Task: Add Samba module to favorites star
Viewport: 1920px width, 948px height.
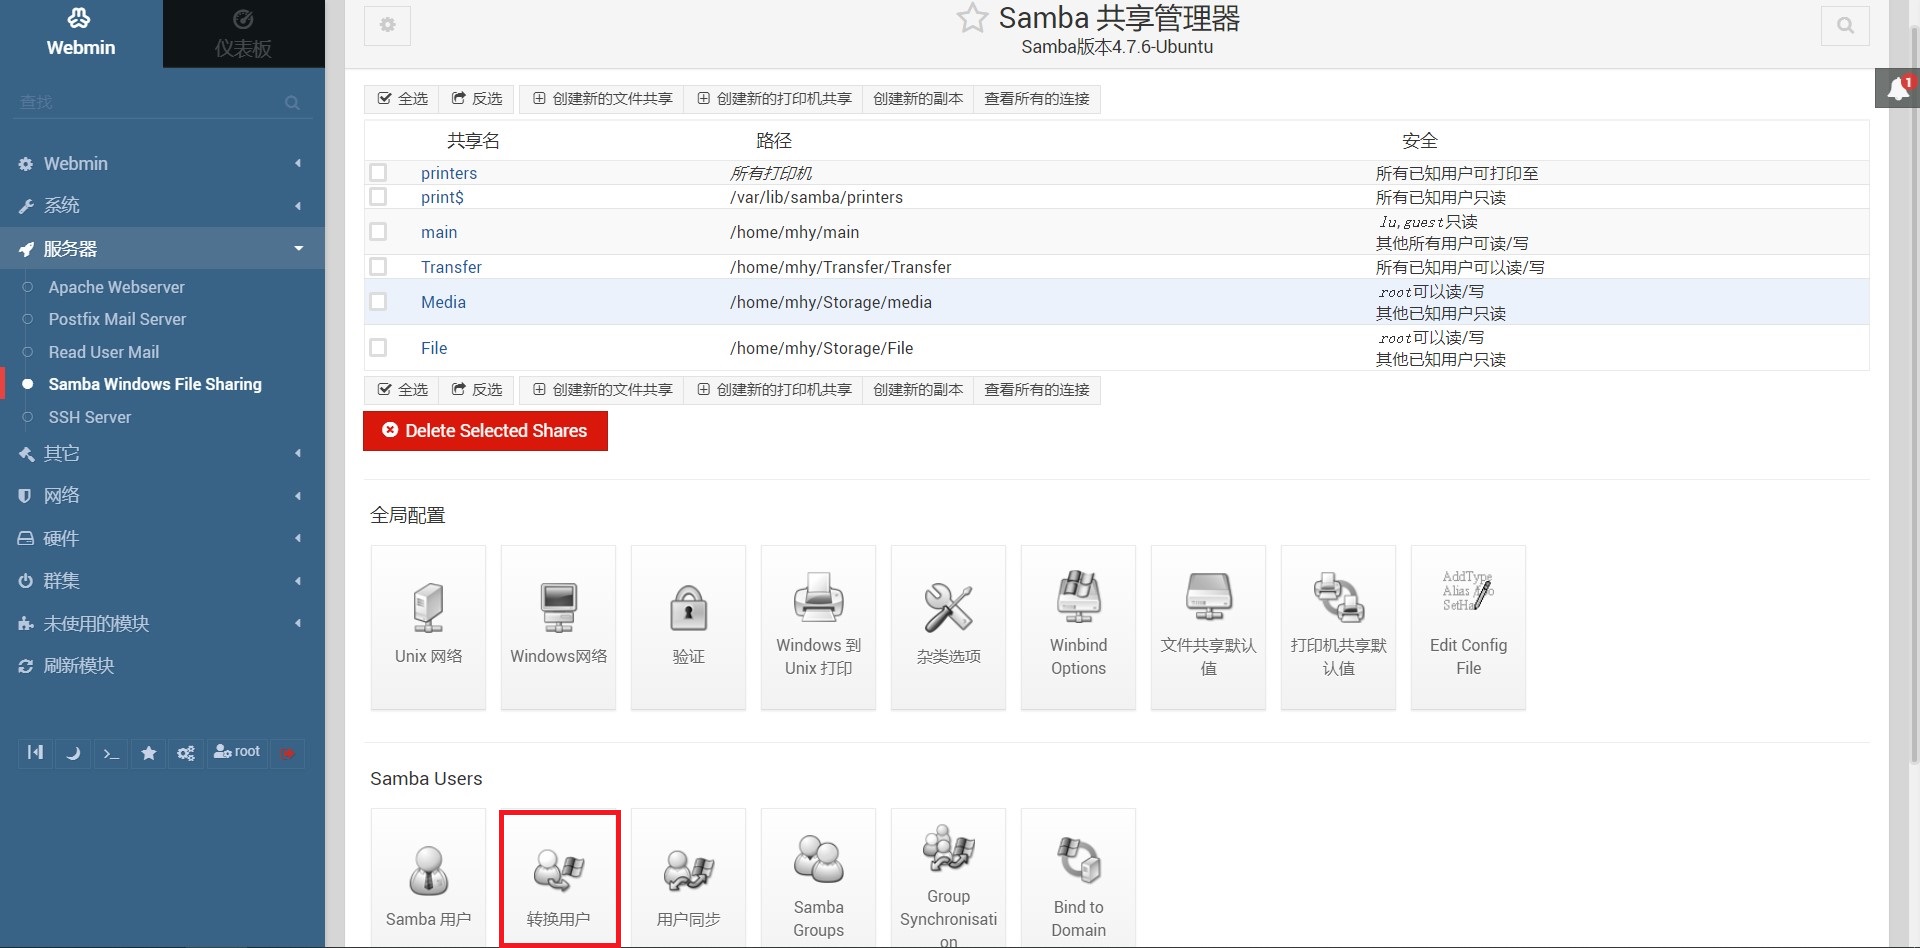Action: point(972,18)
